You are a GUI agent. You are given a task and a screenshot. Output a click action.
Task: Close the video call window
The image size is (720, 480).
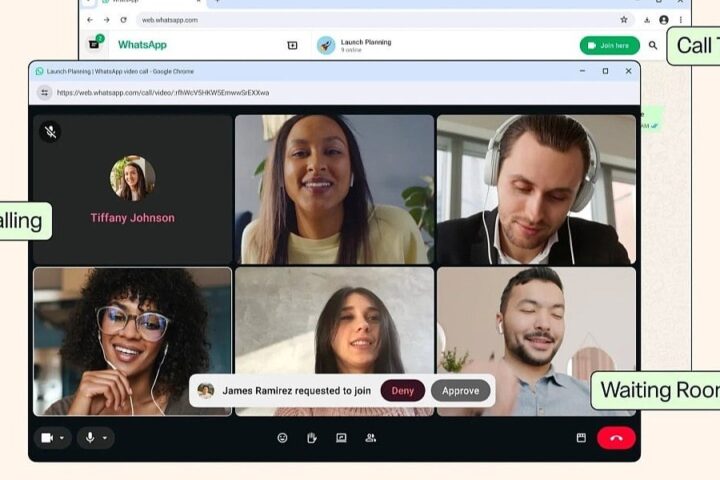(628, 71)
